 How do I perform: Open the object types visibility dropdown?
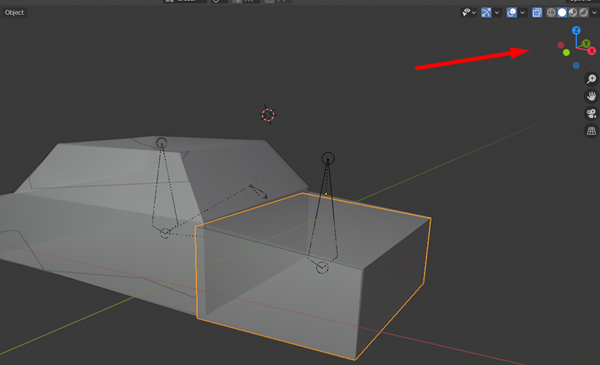pyautogui.click(x=469, y=13)
